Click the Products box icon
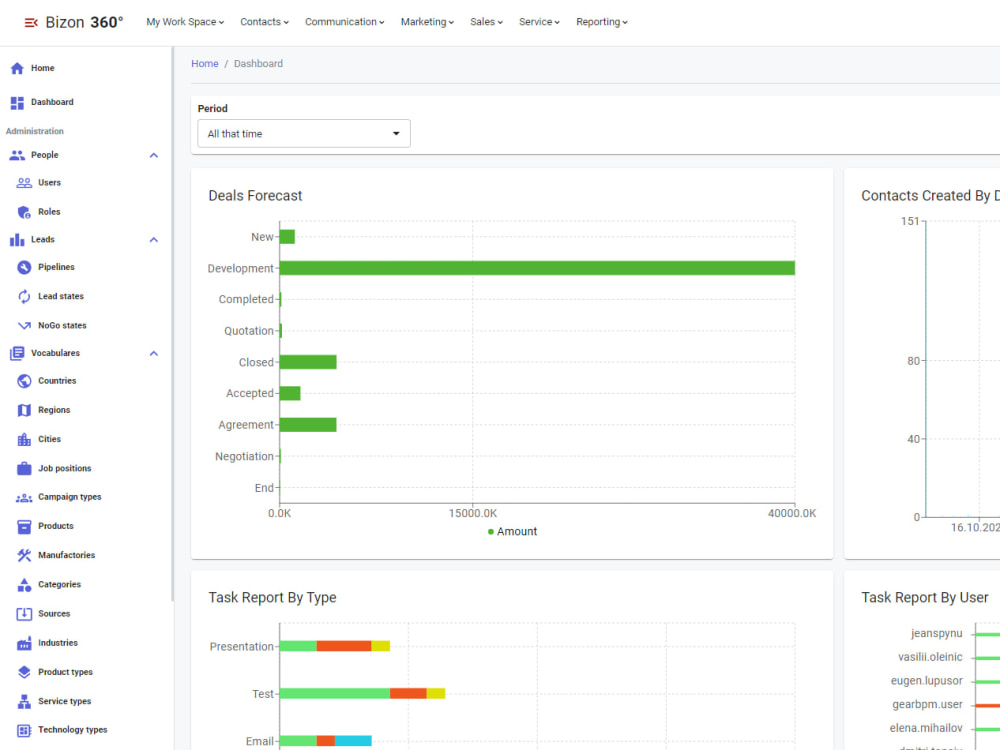 (x=24, y=527)
